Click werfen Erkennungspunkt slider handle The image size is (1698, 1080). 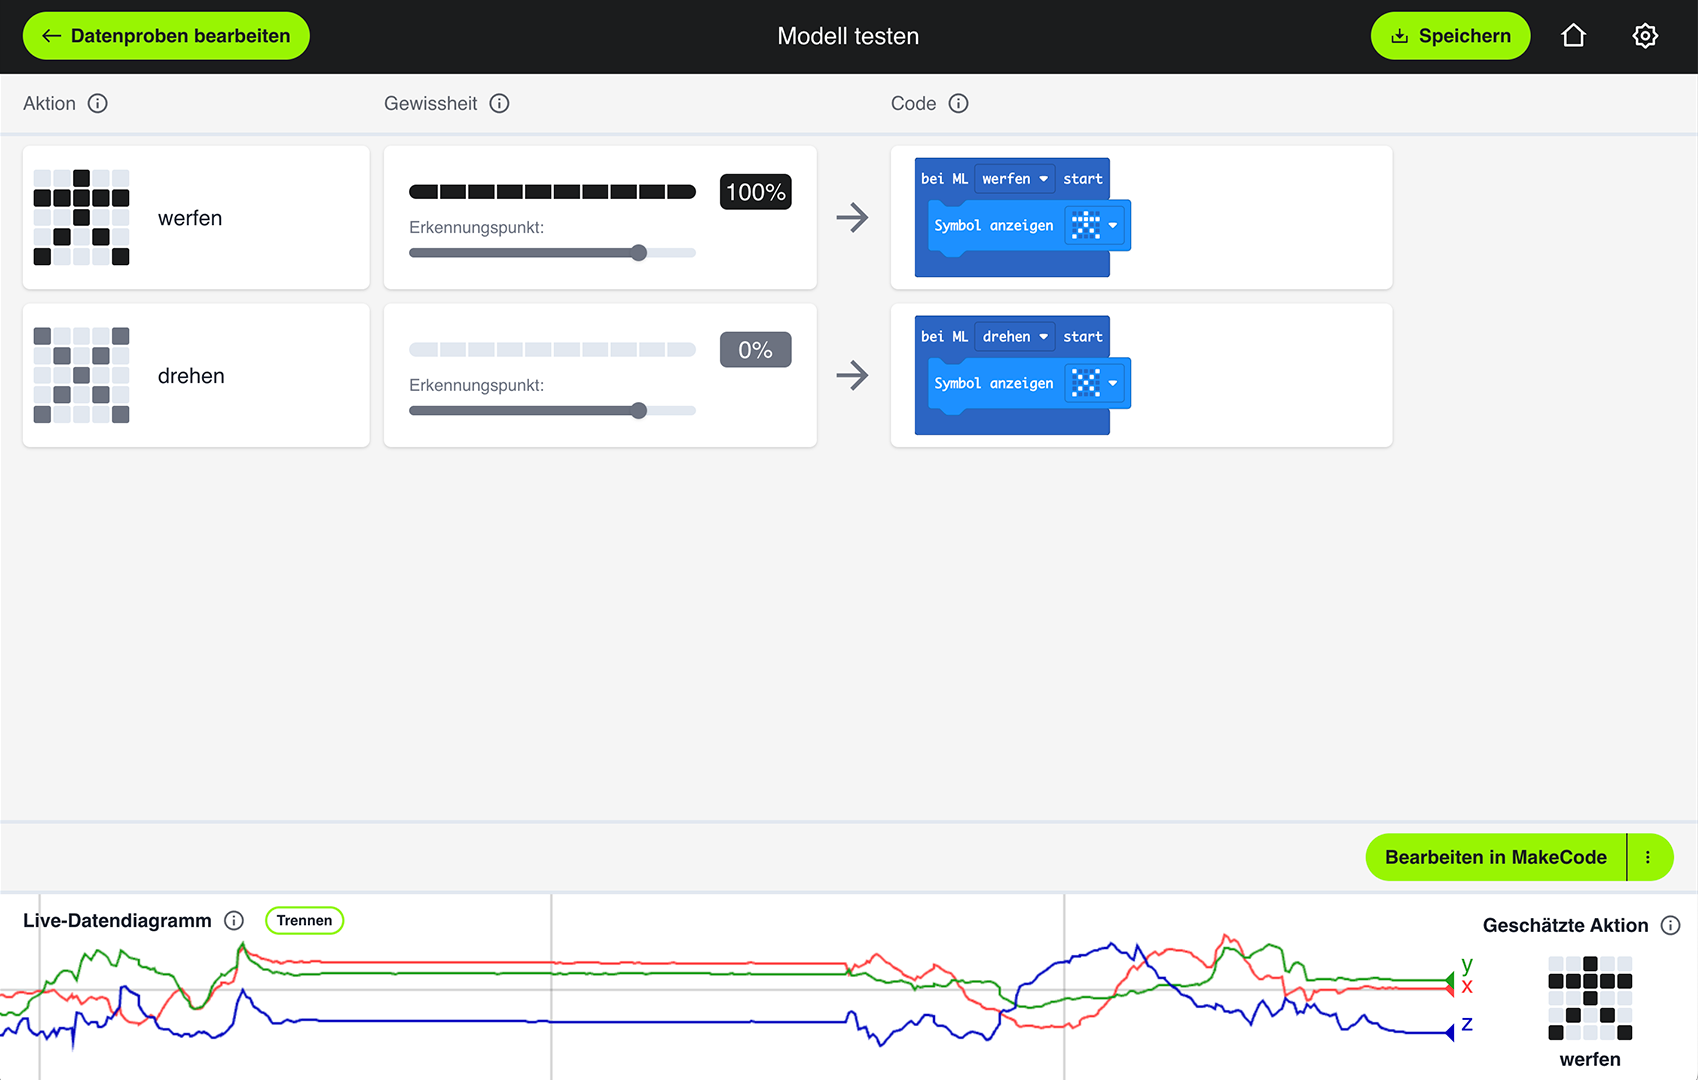tap(639, 253)
